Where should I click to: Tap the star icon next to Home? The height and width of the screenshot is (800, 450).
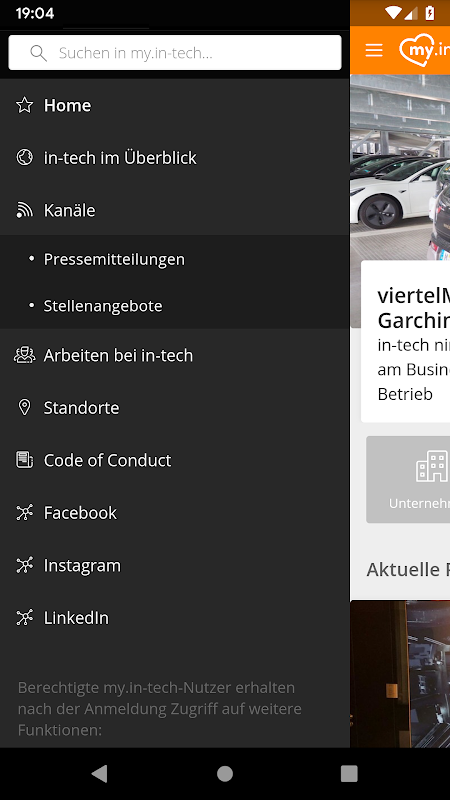pos(24,105)
